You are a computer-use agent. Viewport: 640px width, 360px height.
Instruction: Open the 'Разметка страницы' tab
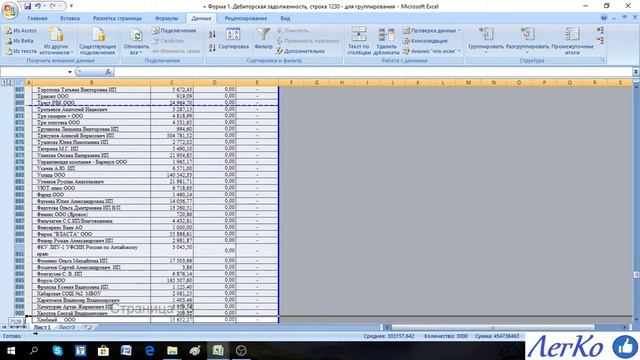[x=117, y=18]
